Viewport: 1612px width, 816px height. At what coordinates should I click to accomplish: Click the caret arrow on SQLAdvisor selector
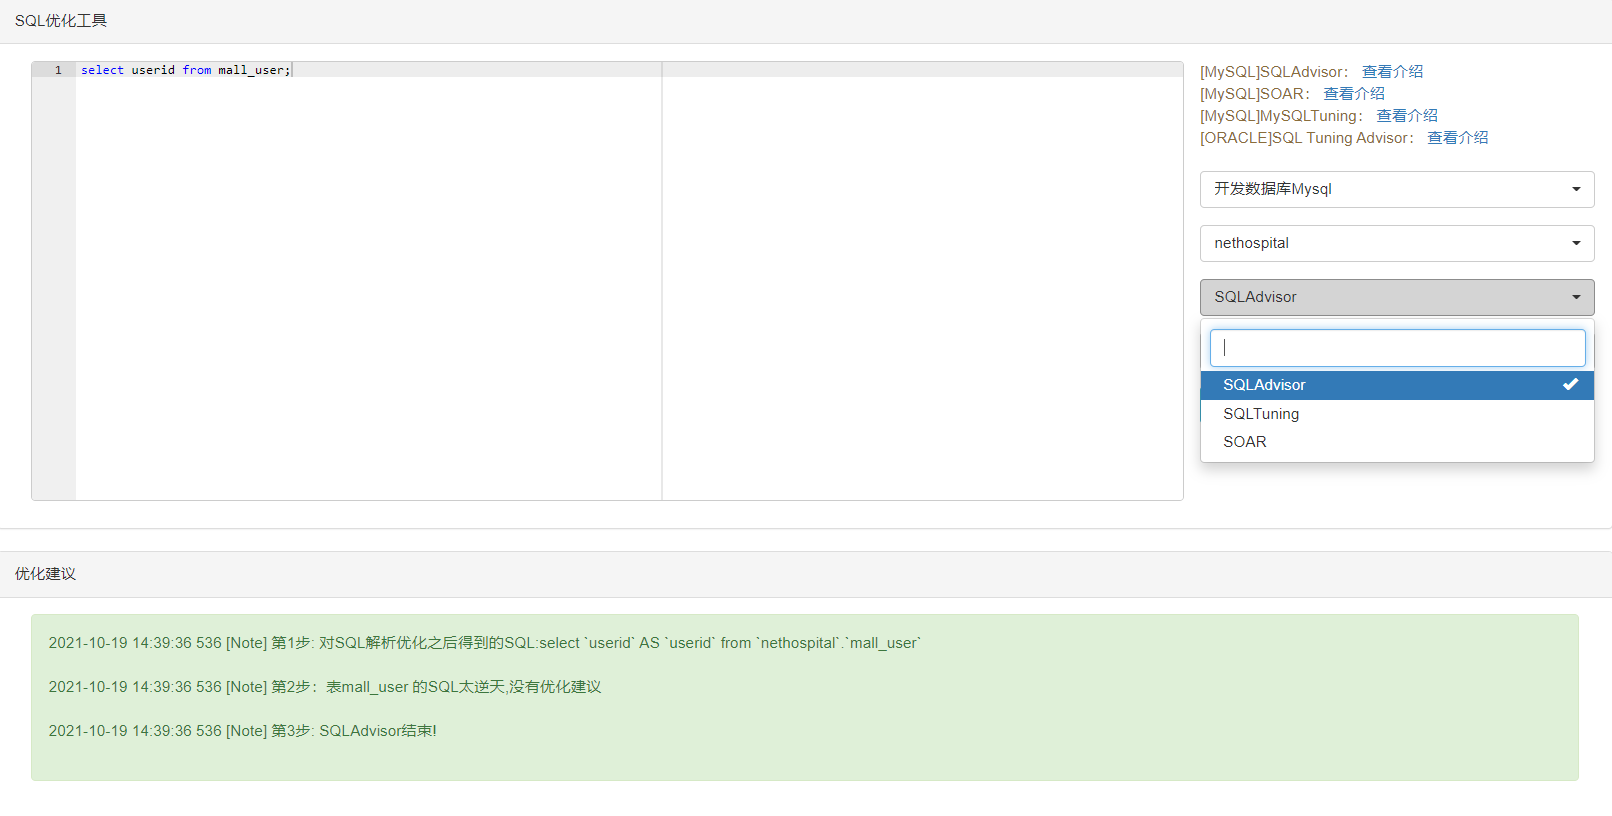point(1576,297)
